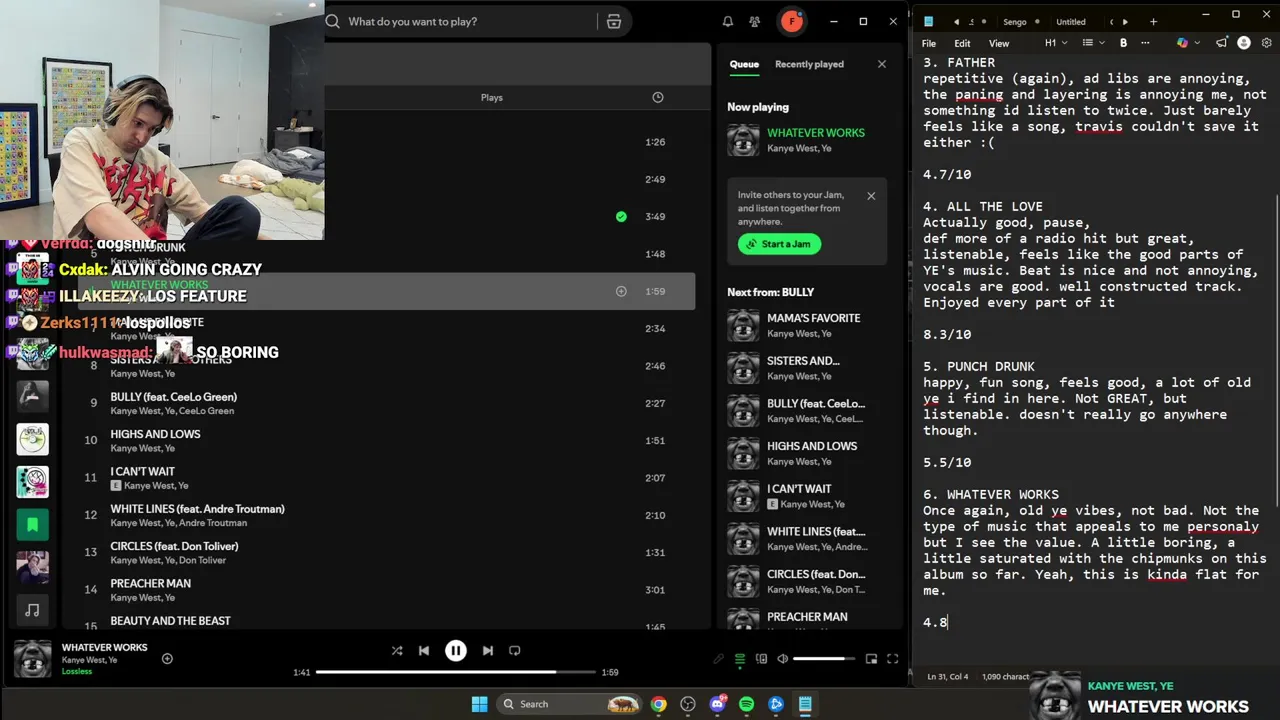Open the Notepad View menu
The image size is (1280, 720).
pyautogui.click(x=999, y=43)
